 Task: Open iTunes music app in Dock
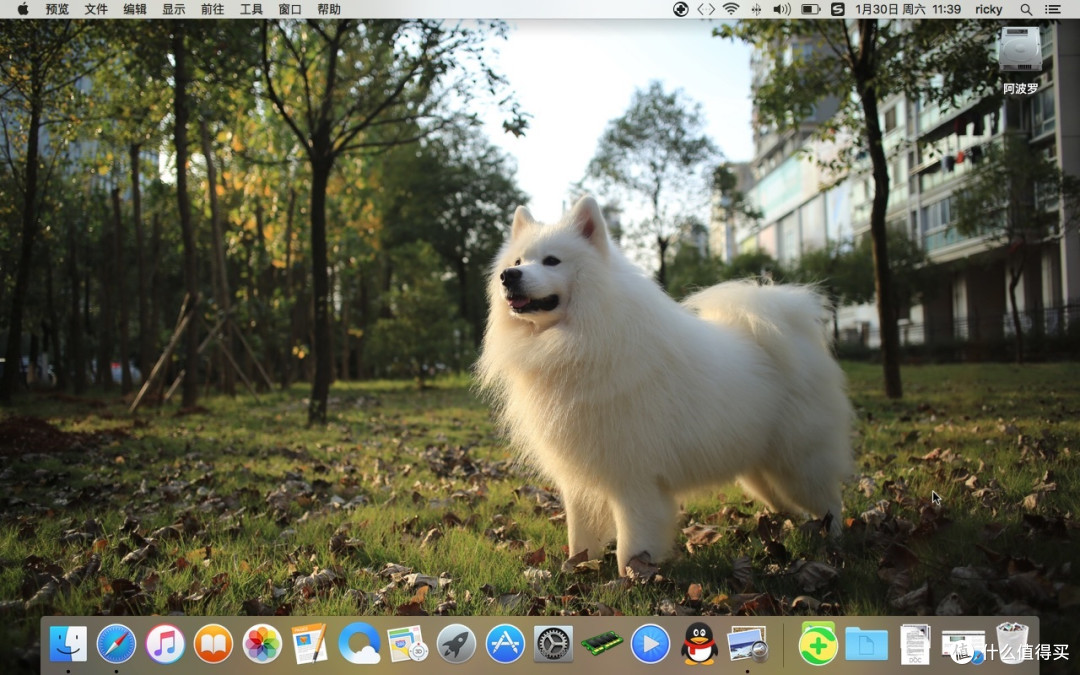[x=165, y=643]
